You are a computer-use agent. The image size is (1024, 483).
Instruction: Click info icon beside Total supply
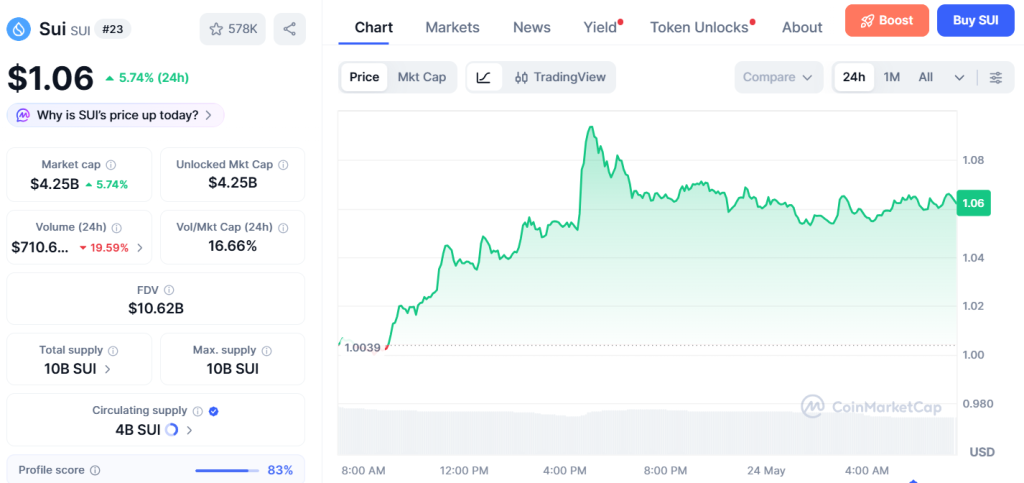click(112, 351)
